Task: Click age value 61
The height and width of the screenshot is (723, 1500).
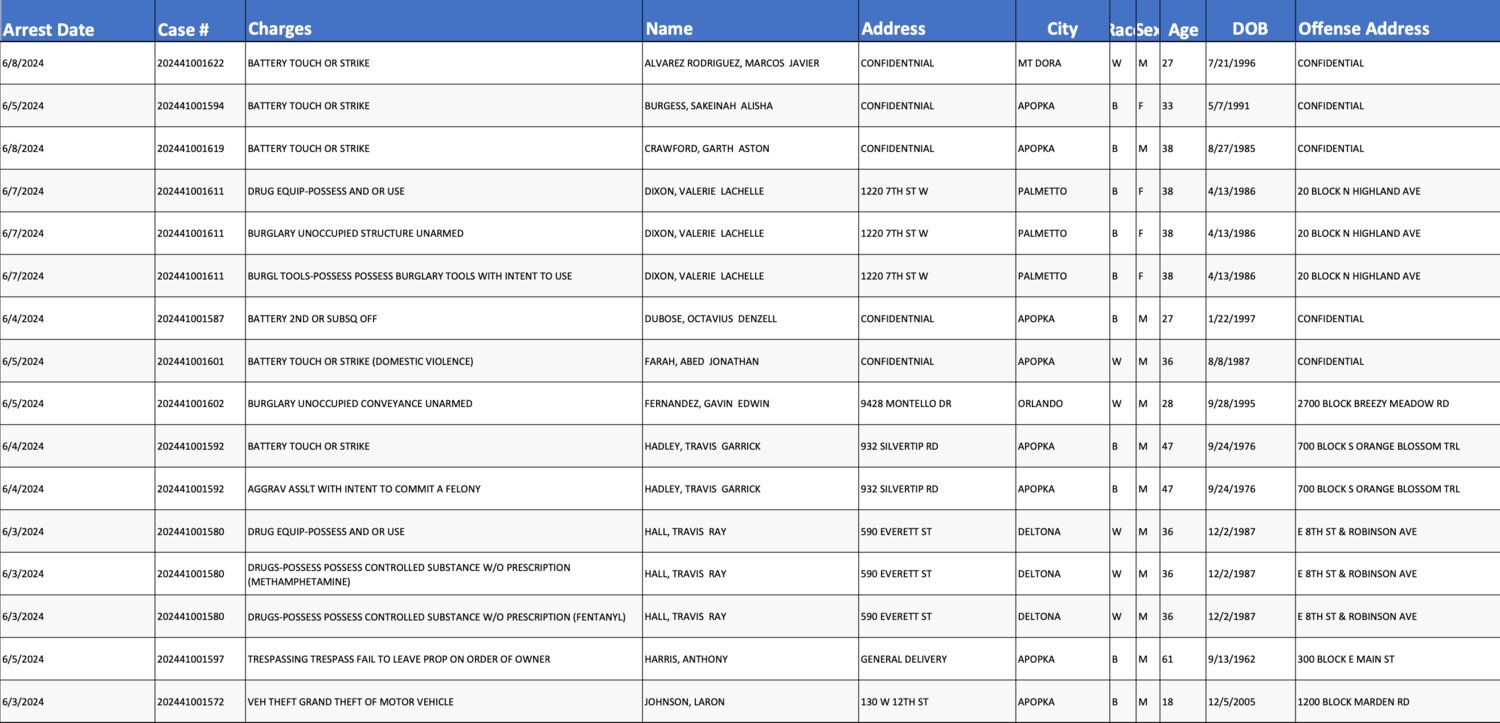Action: coord(1167,659)
